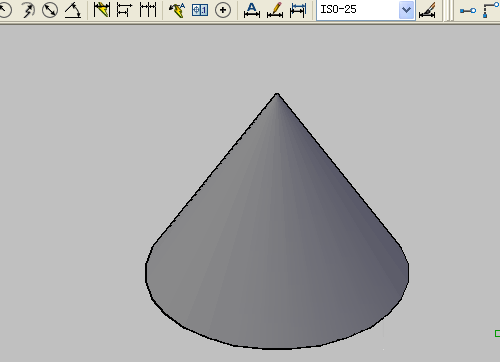Screen dimensions: 500x362
Task: Select the Angular dimension tool
Action: tap(73, 10)
